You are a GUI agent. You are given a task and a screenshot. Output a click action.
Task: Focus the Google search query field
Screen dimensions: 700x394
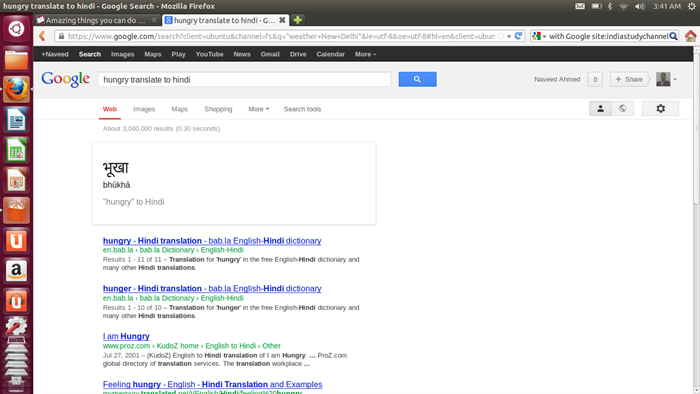(244, 79)
